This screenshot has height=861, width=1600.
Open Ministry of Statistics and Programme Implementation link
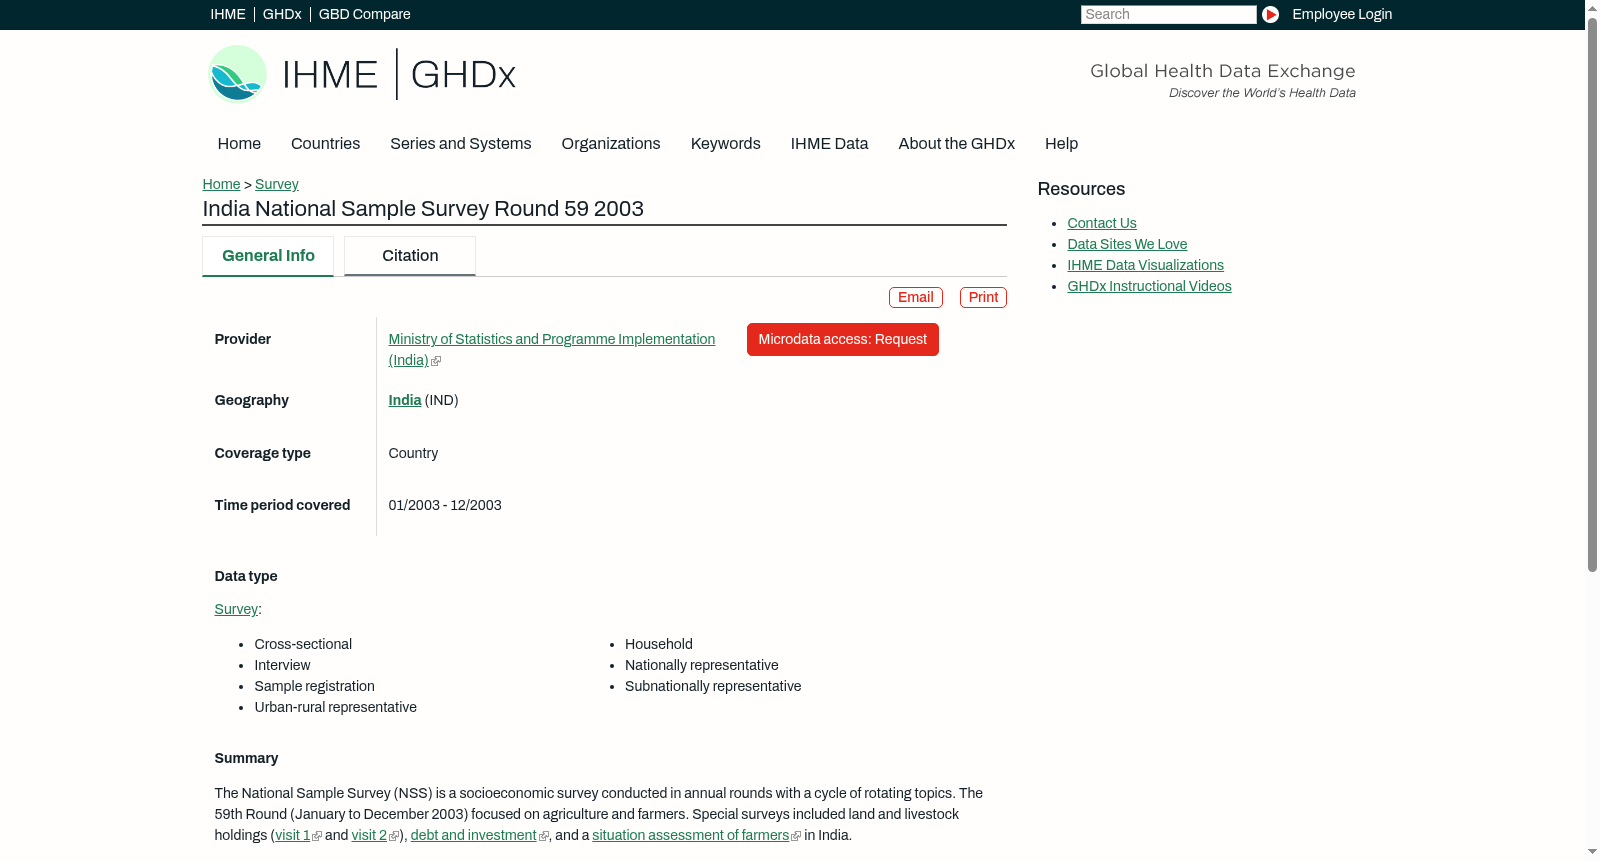[x=552, y=349]
